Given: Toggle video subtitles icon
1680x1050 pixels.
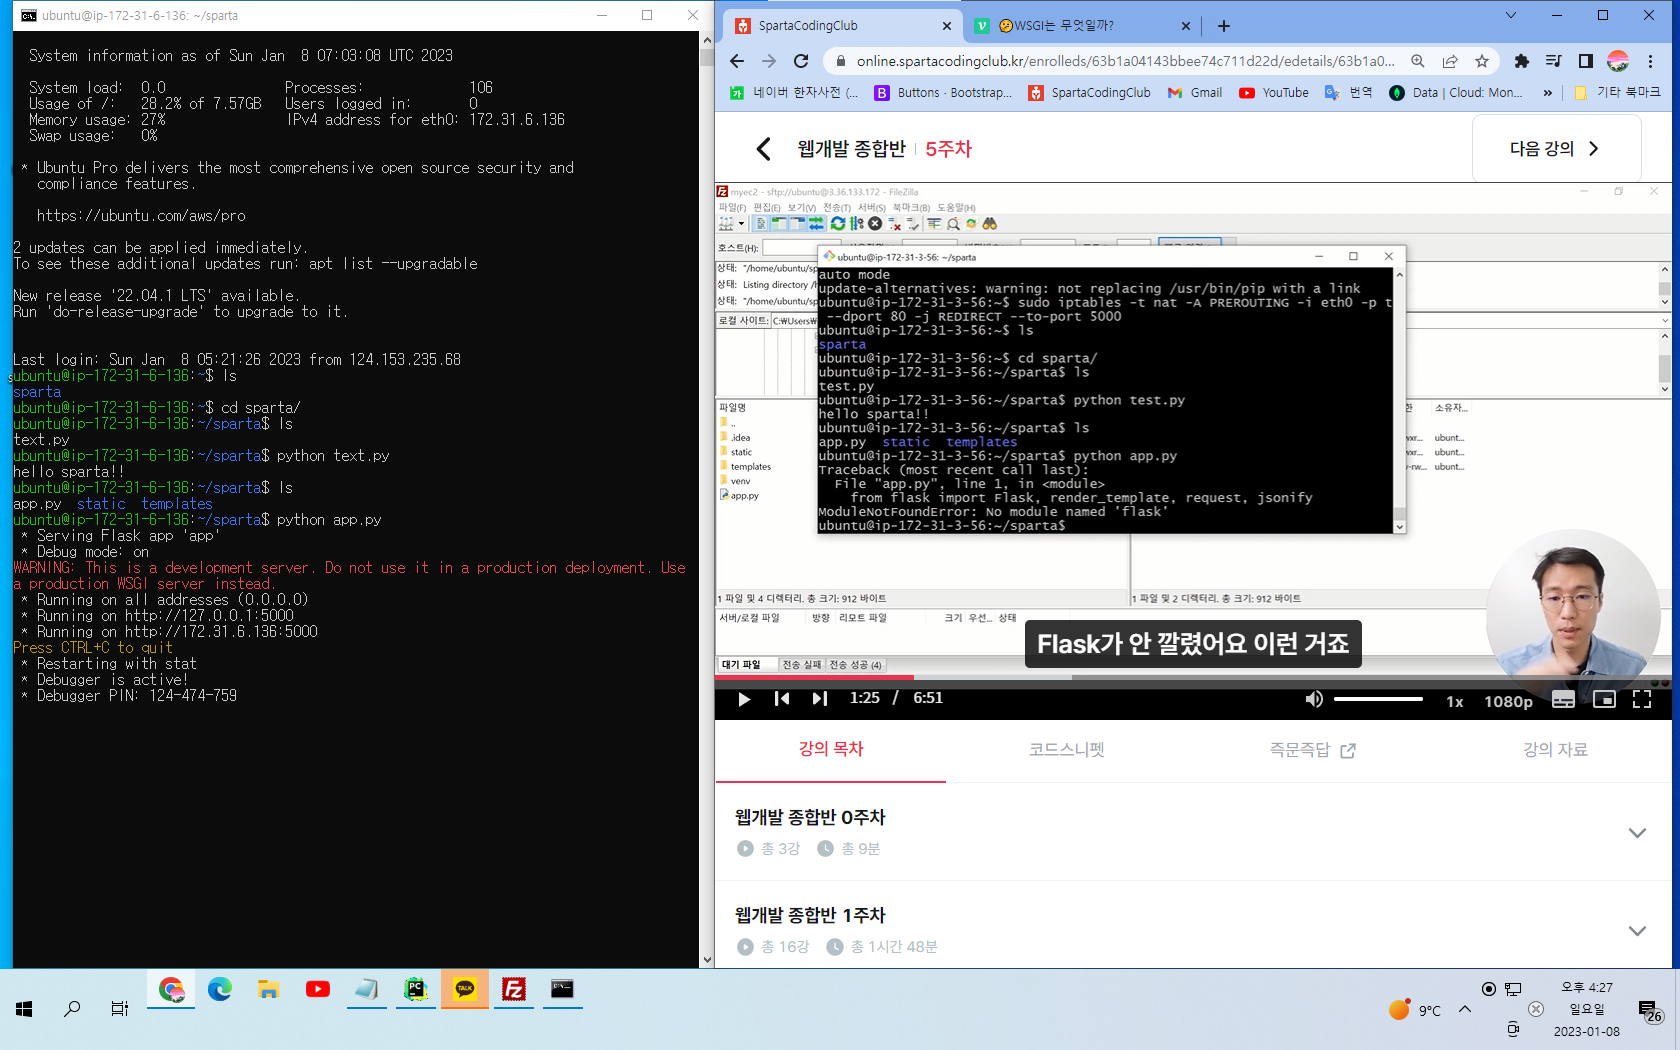Looking at the screenshot, I should (x=1563, y=699).
